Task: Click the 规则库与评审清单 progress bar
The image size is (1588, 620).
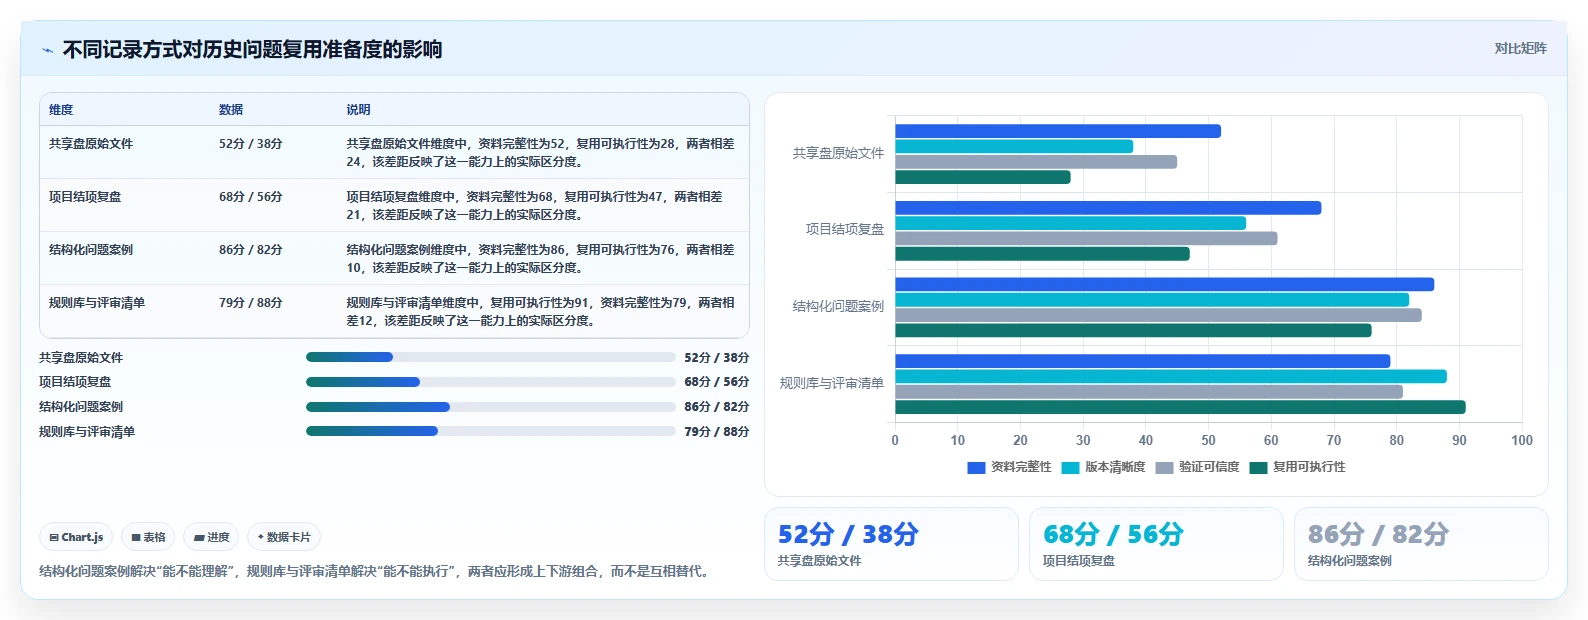Action: click(x=491, y=431)
